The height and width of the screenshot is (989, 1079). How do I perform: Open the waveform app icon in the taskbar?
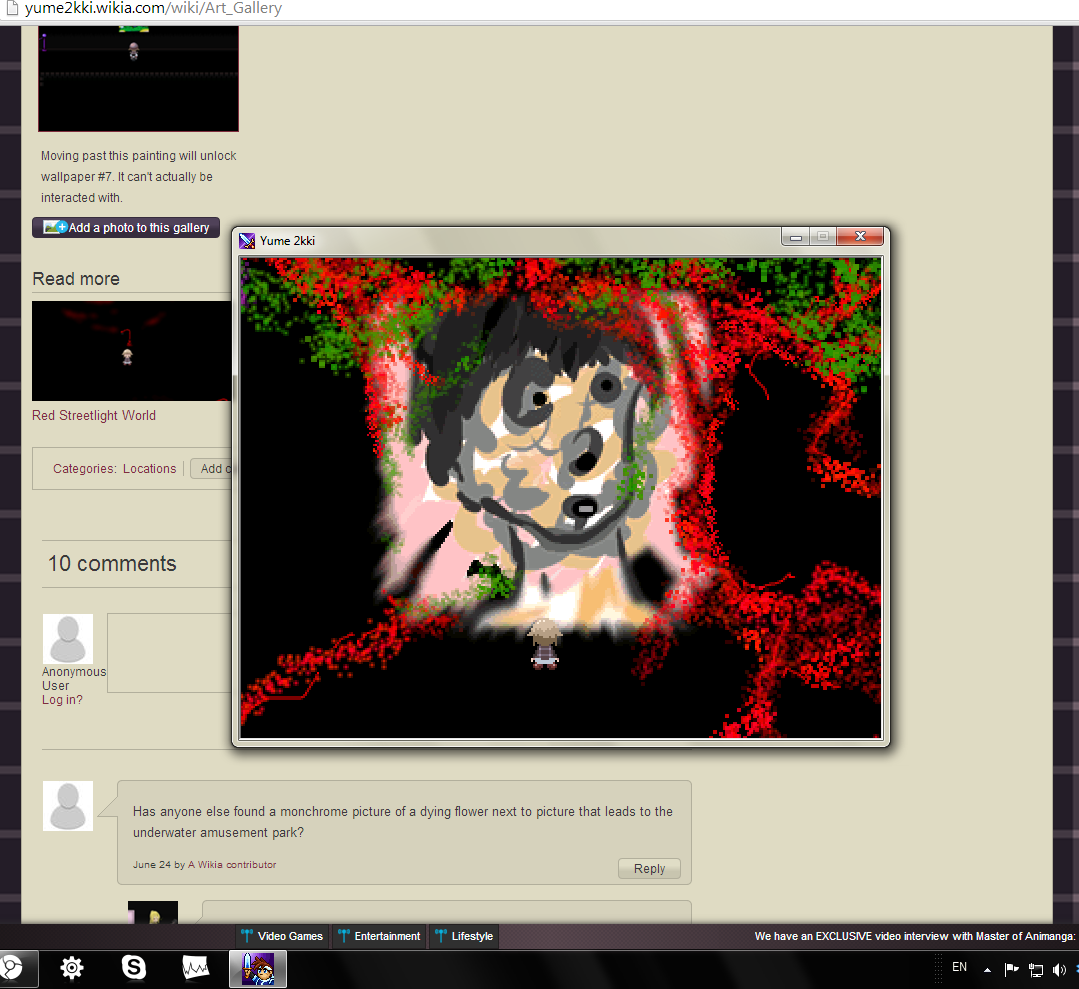tap(195, 968)
